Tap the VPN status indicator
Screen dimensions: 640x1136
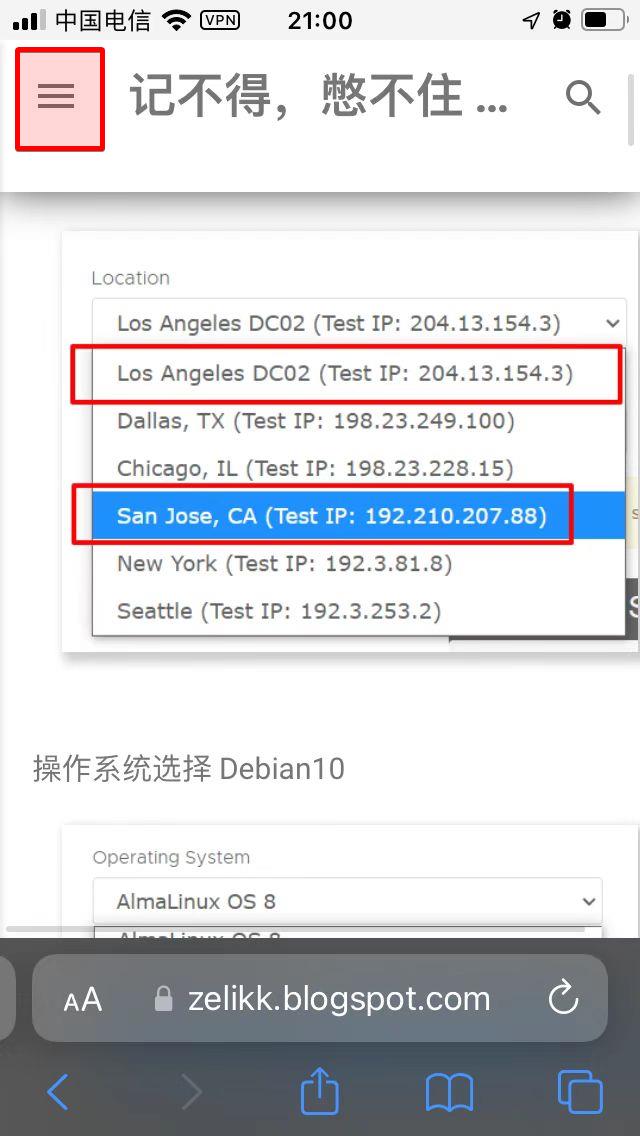tap(220, 20)
